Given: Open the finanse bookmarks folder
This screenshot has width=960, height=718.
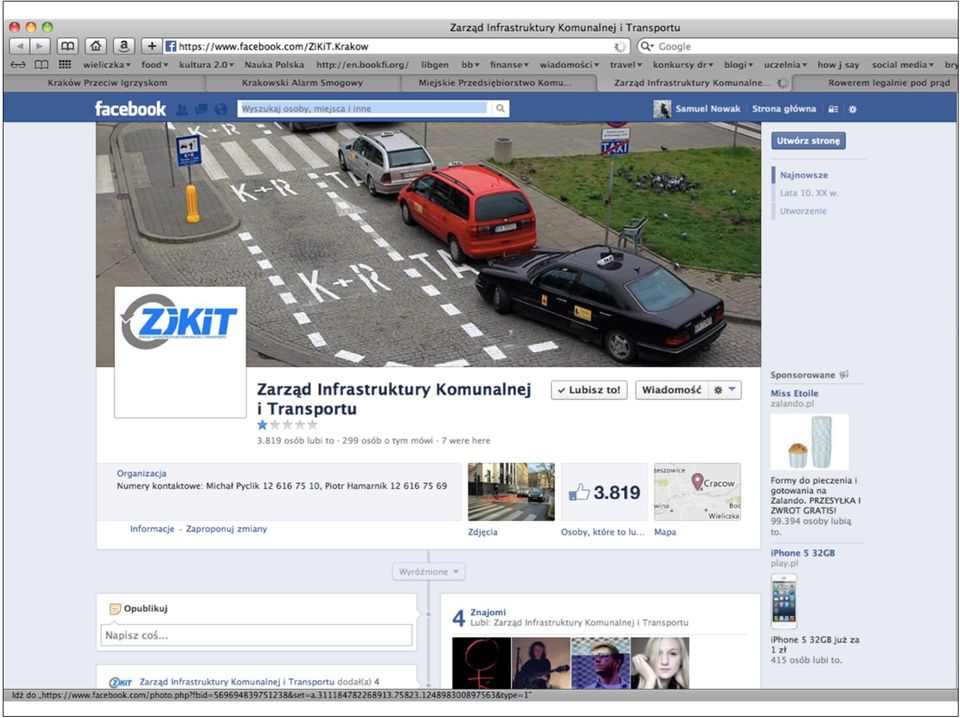Looking at the screenshot, I should [508, 65].
